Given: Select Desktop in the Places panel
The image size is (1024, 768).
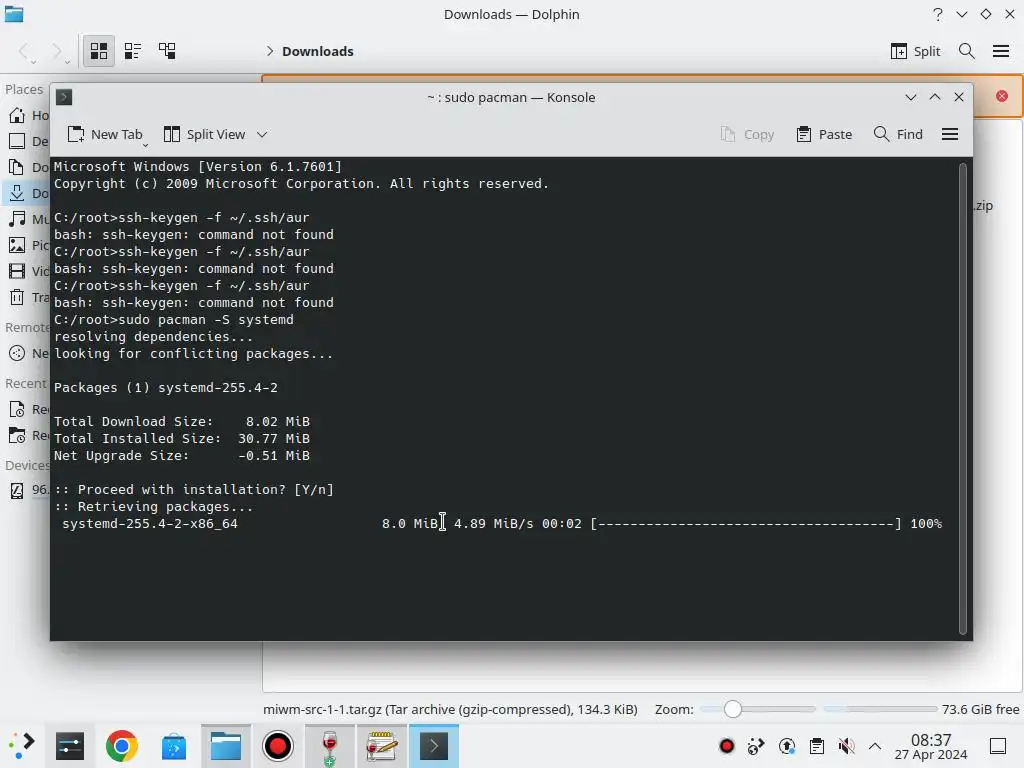Looking at the screenshot, I should (x=27, y=141).
